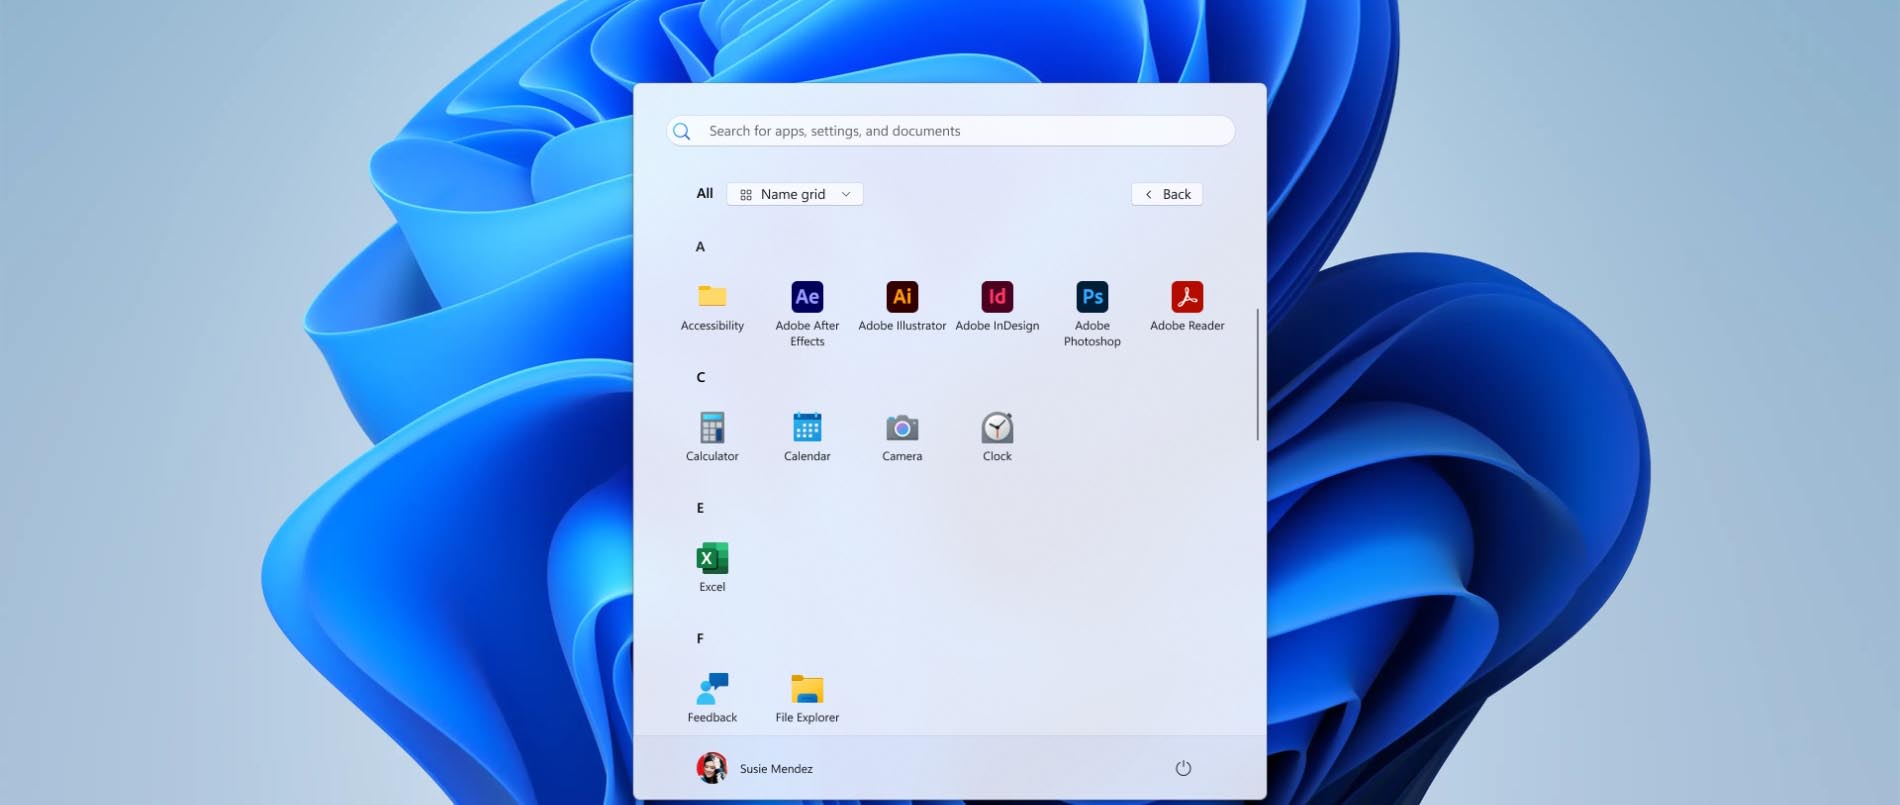This screenshot has height=805, width=1900.
Task: Click the app list scrollbar
Action: point(1257,374)
